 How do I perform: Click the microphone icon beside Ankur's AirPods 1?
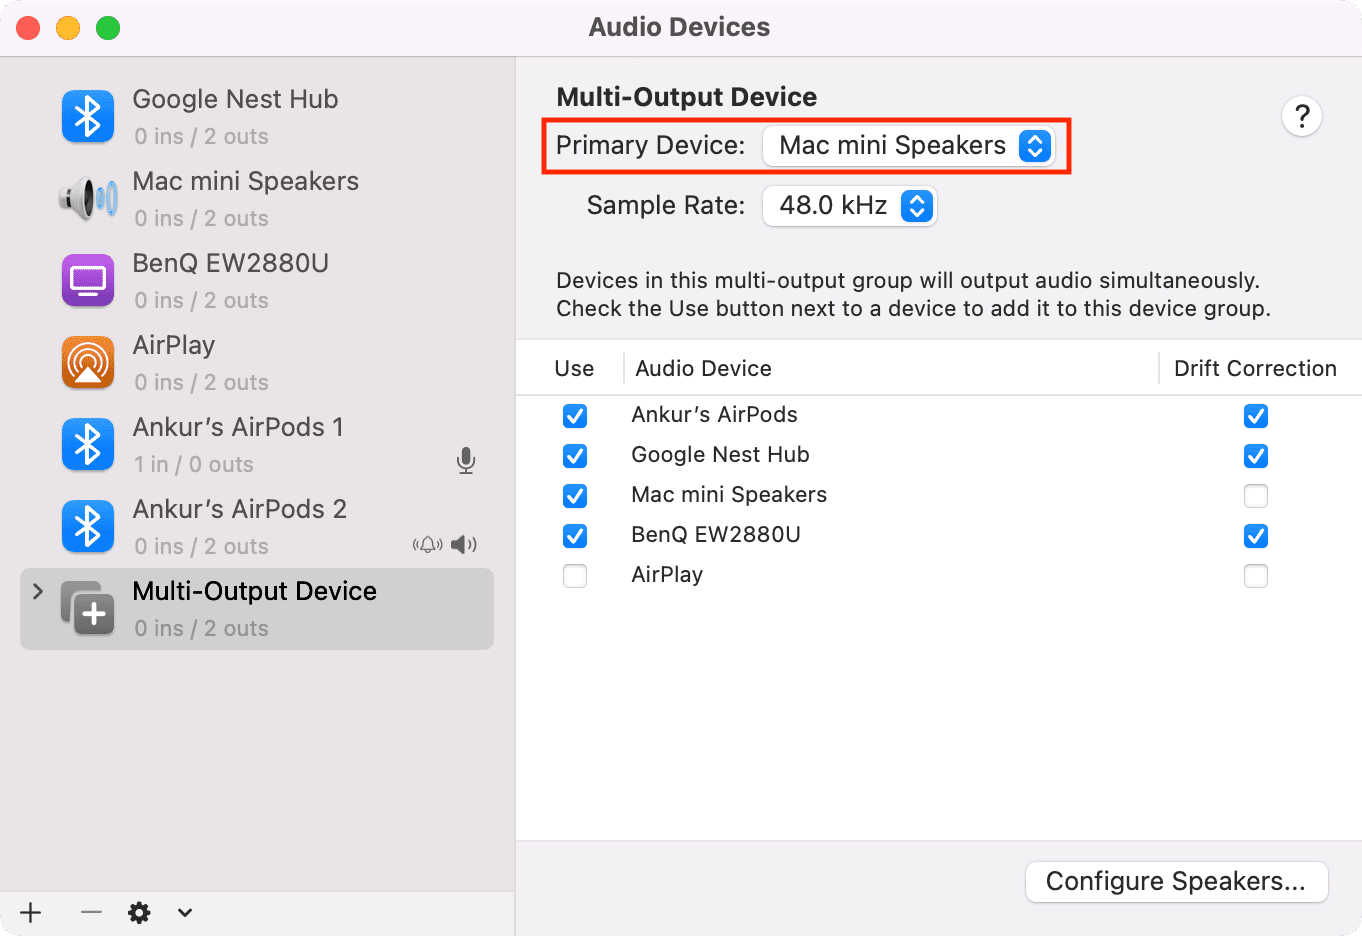tap(466, 460)
